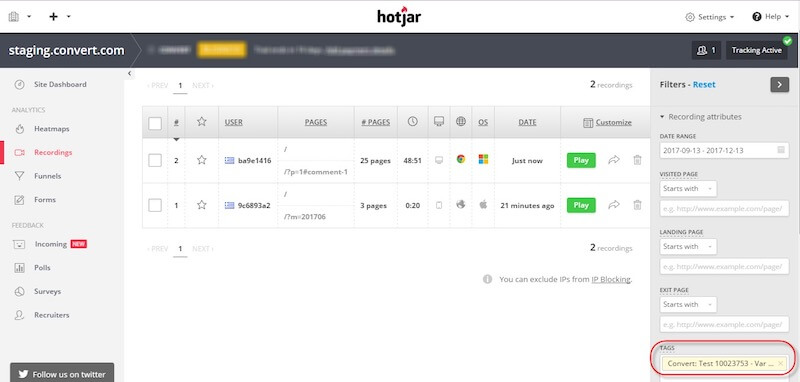Image resolution: width=800 pixels, height=382 pixels.
Task: Star recording by user ba9e1416
Action: click(x=202, y=160)
